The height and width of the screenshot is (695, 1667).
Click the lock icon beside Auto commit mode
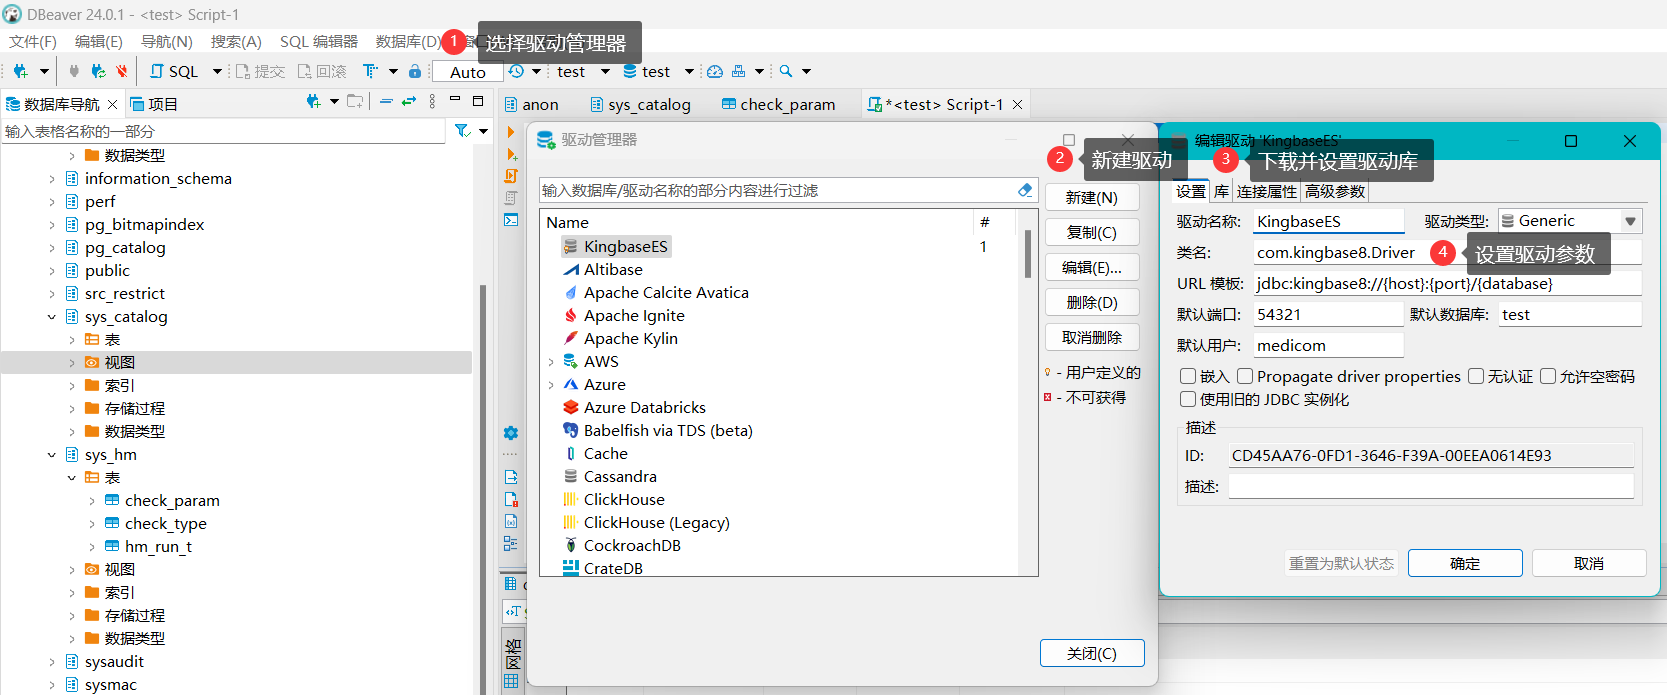(415, 71)
